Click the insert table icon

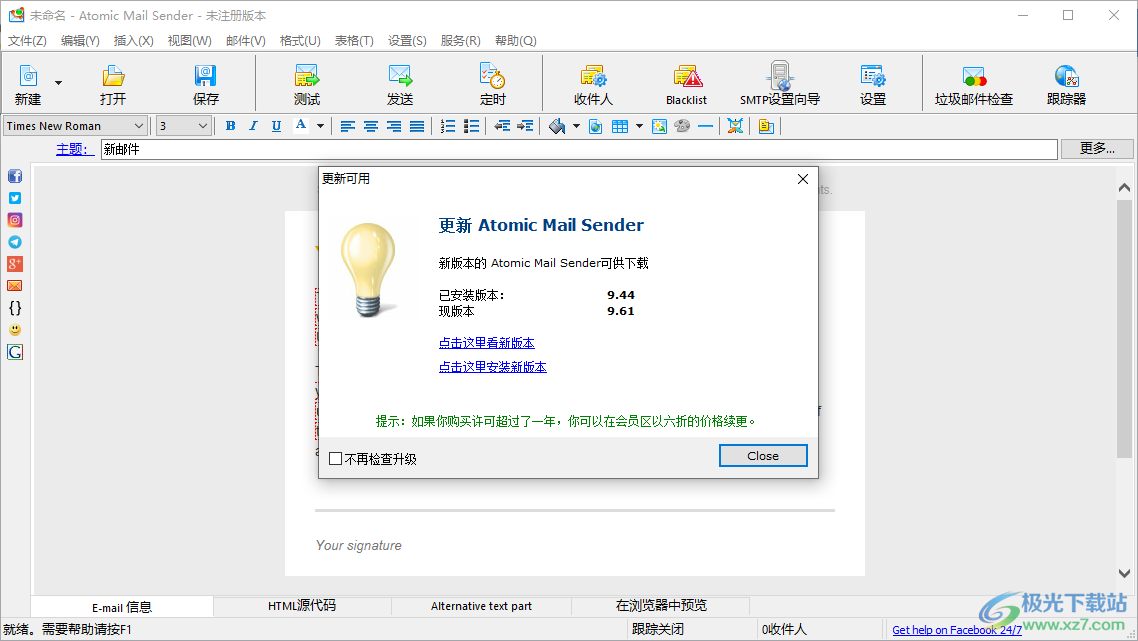click(620, 126)
